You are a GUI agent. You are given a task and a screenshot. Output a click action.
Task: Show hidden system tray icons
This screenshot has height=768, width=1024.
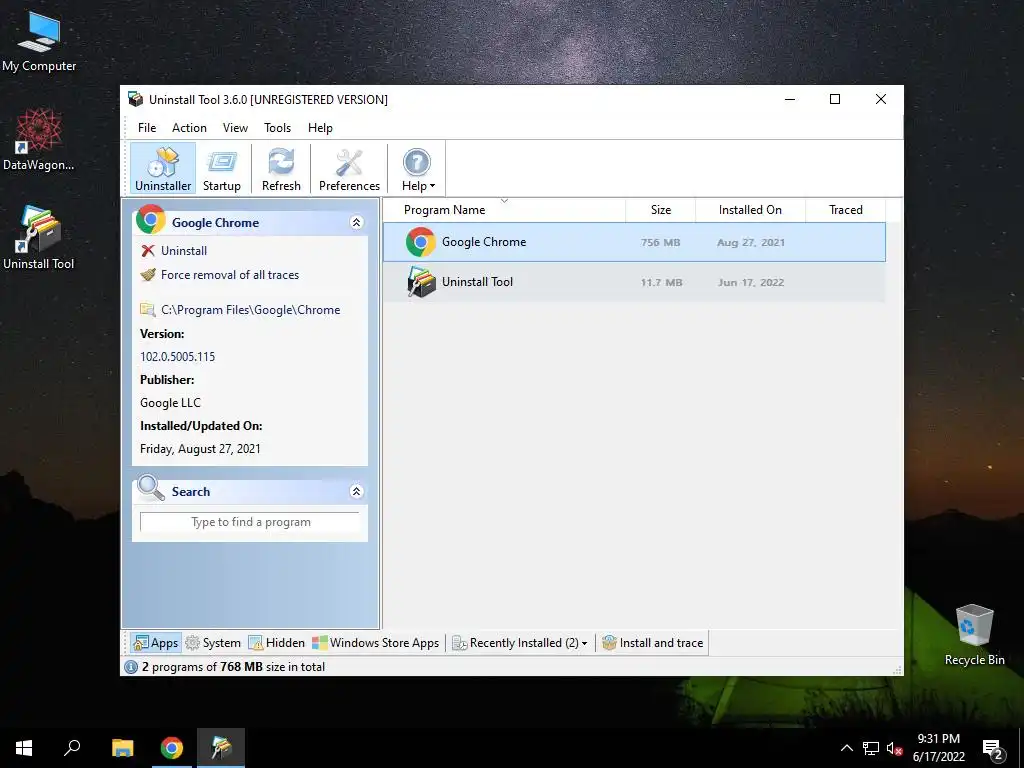point(846,748)
